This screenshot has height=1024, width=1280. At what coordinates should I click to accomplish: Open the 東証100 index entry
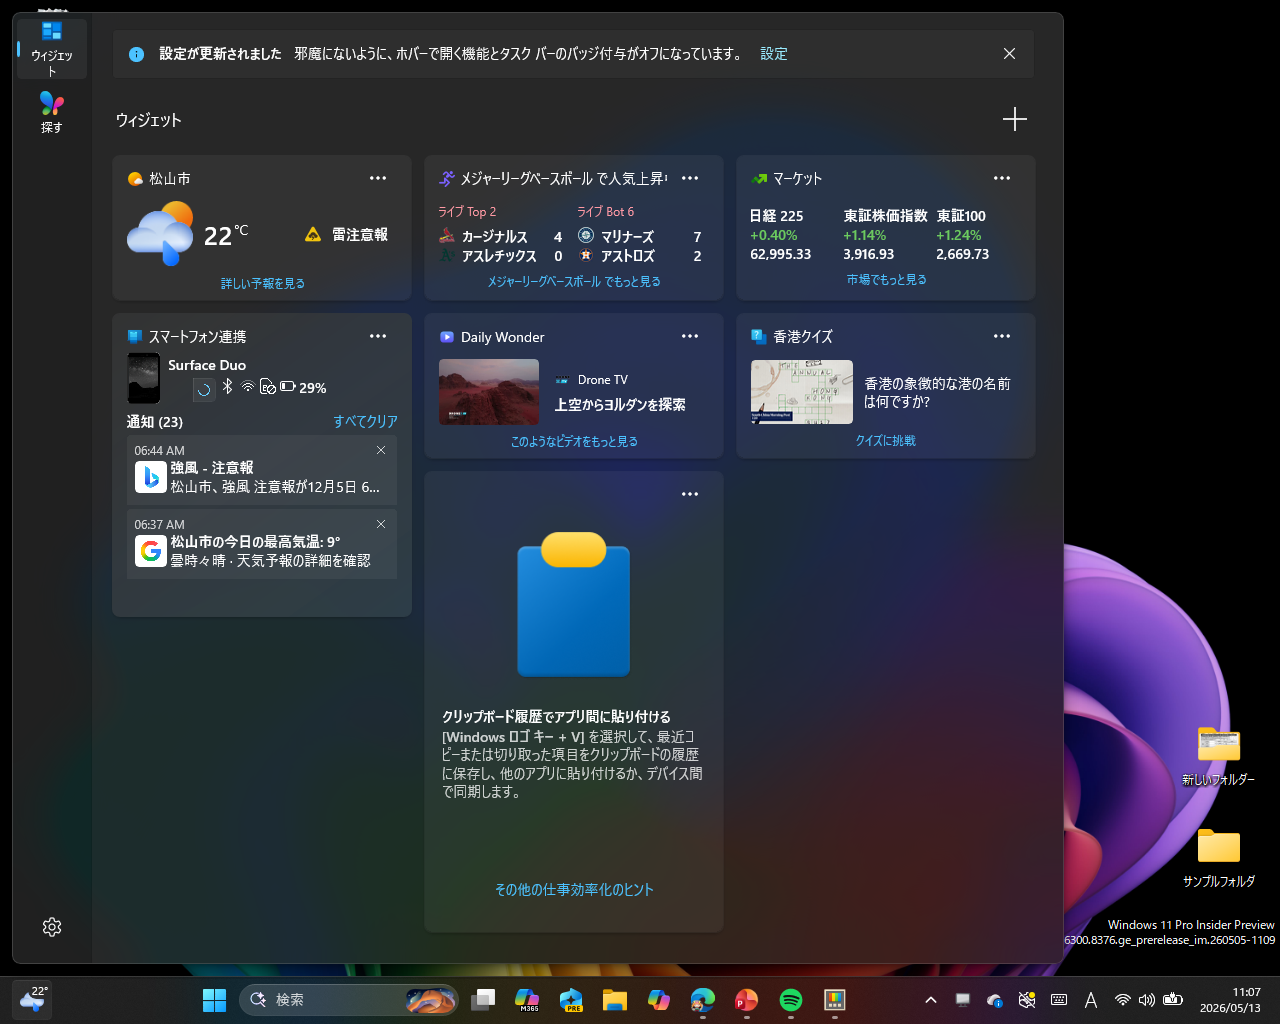pos(963,235)
